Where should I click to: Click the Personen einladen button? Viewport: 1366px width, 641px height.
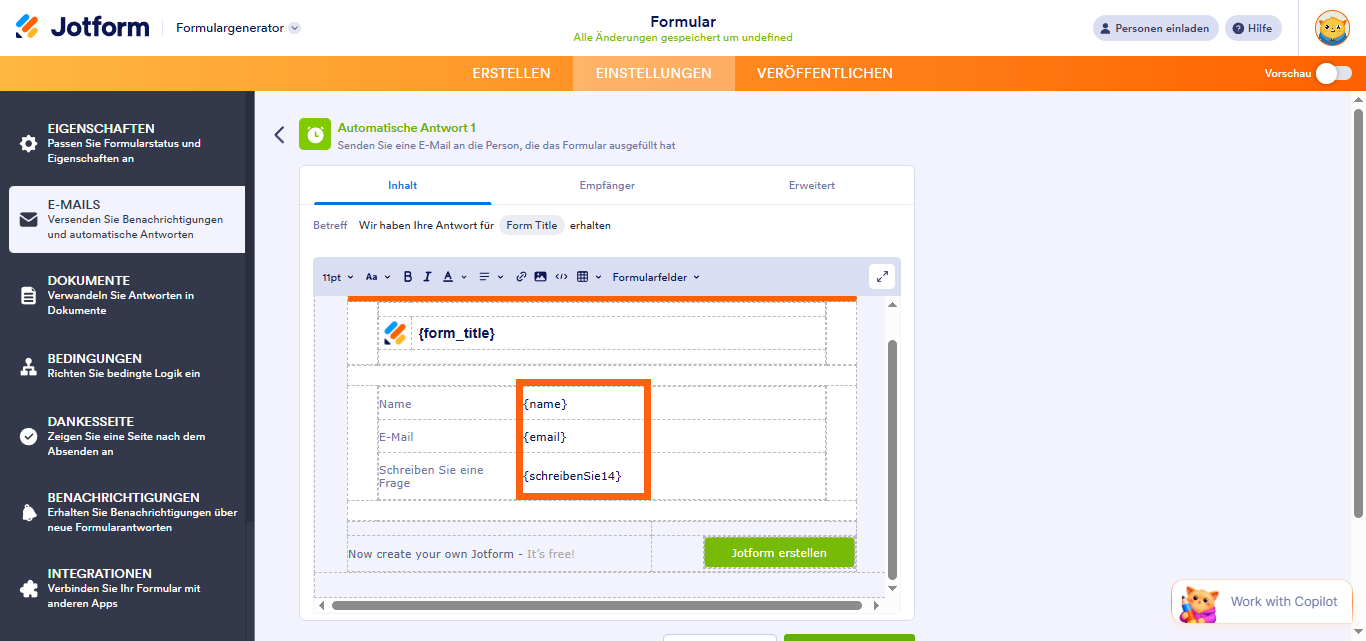(x=1155, y=28)
